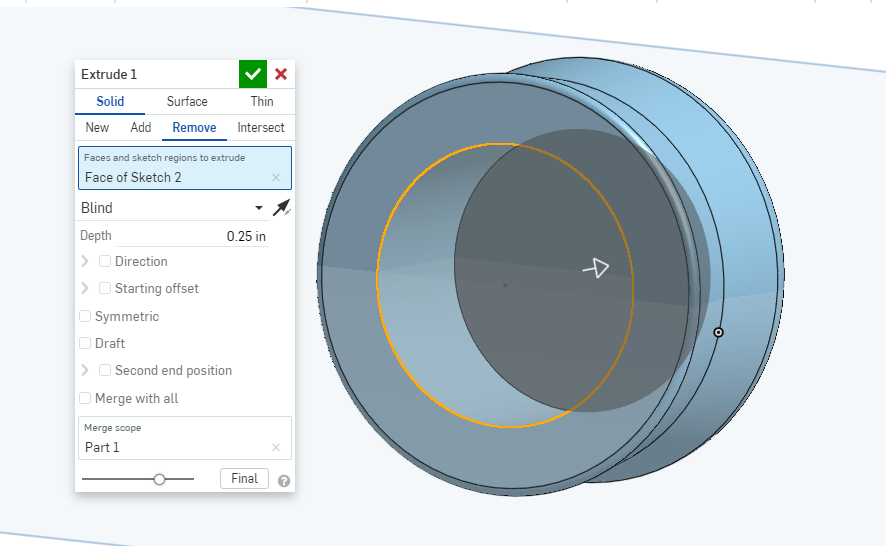Focus the Faces and sketch regions field
Screen dimensions: 886x546
click(185, 168)
